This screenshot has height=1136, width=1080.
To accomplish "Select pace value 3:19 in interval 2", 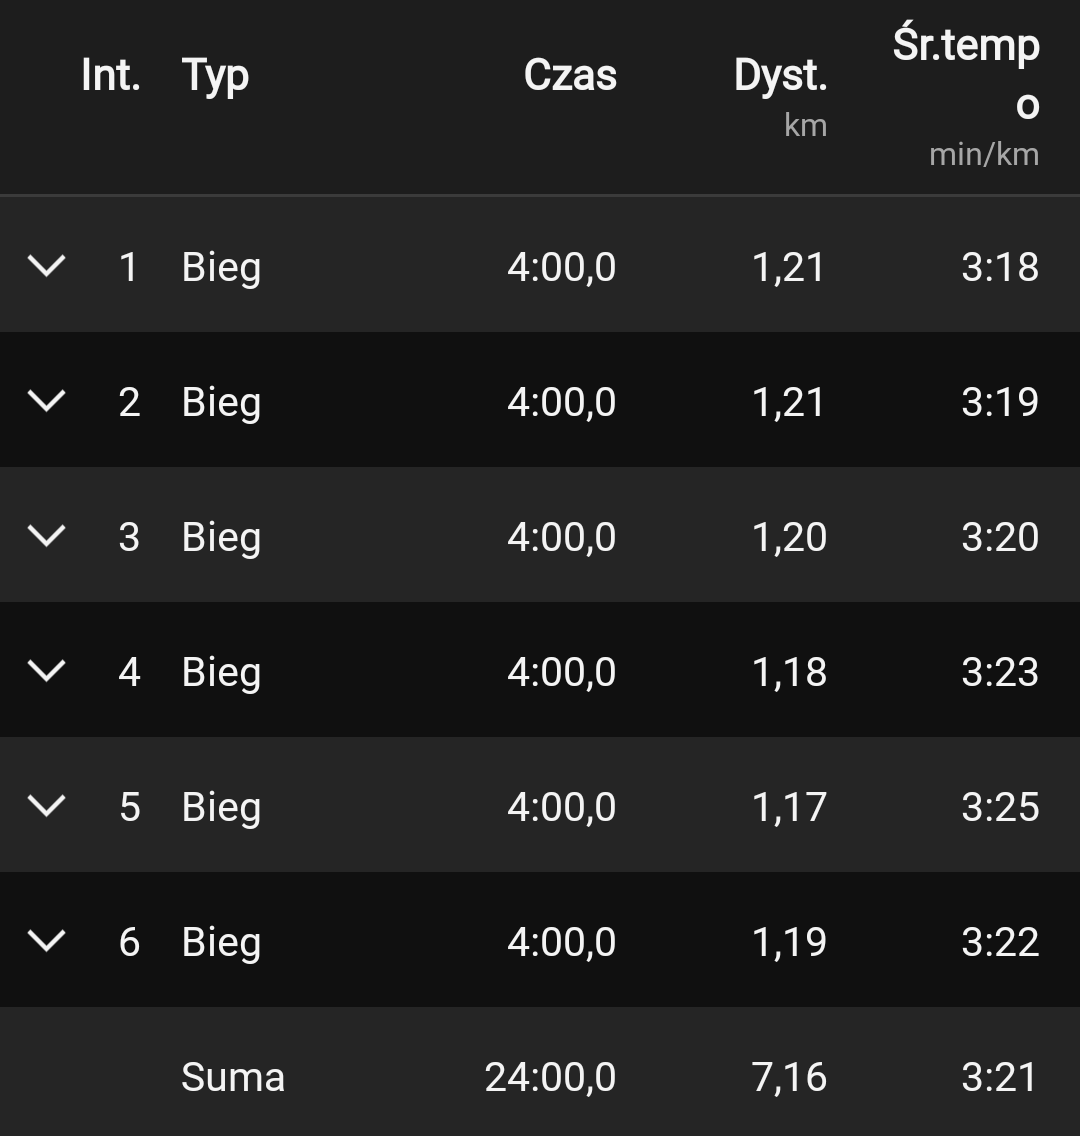I will [1000, 402].
